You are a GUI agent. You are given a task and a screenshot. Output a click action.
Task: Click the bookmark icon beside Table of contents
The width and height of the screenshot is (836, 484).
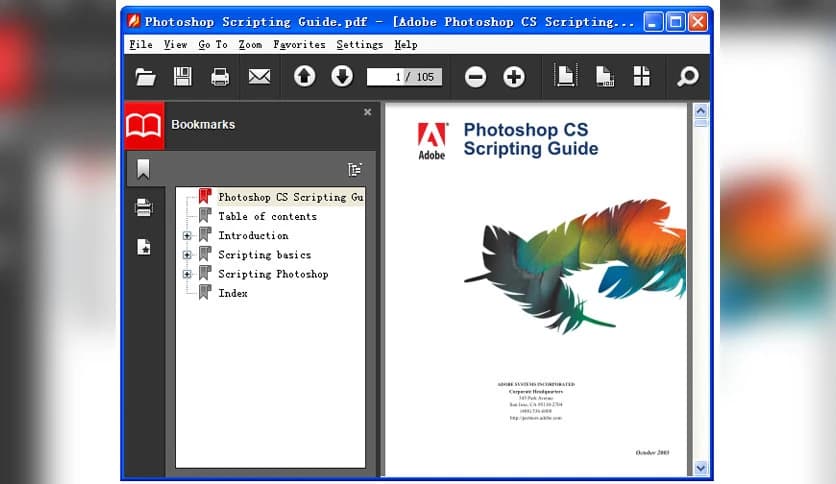coord(205,215)
